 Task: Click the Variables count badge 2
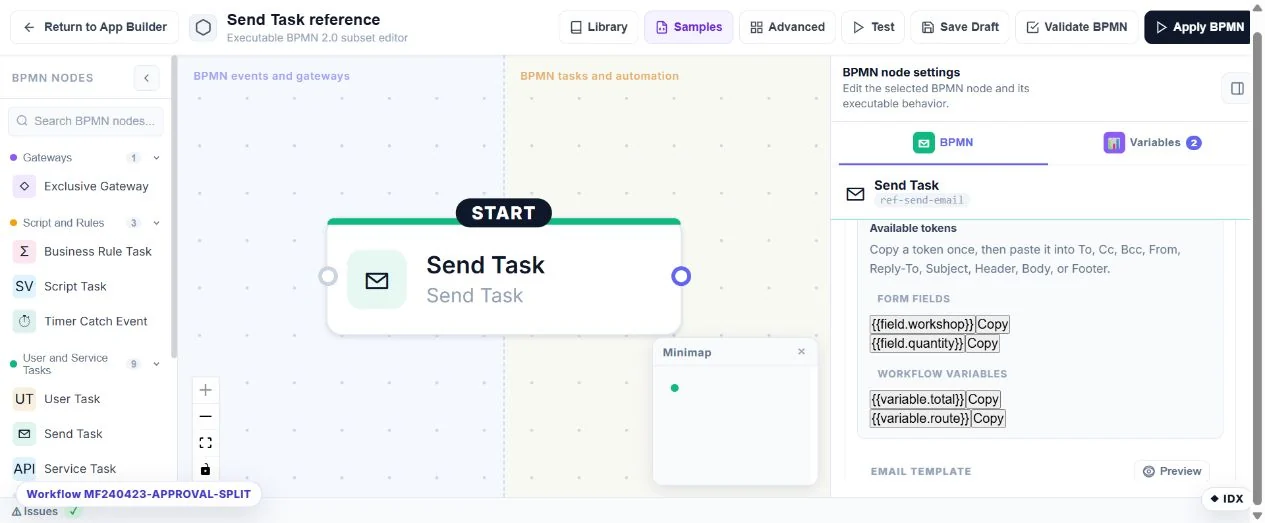[x=1193, y=143]
